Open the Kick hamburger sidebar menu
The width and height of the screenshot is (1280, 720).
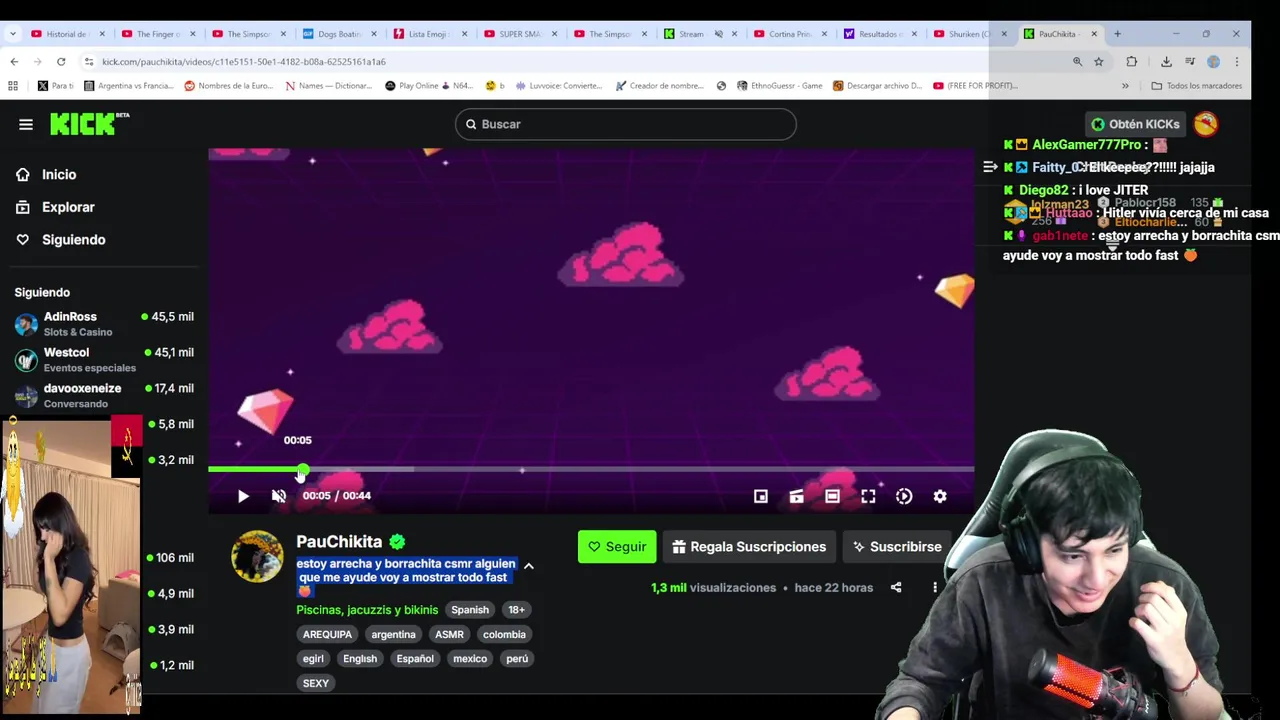[x=26, y=124]
